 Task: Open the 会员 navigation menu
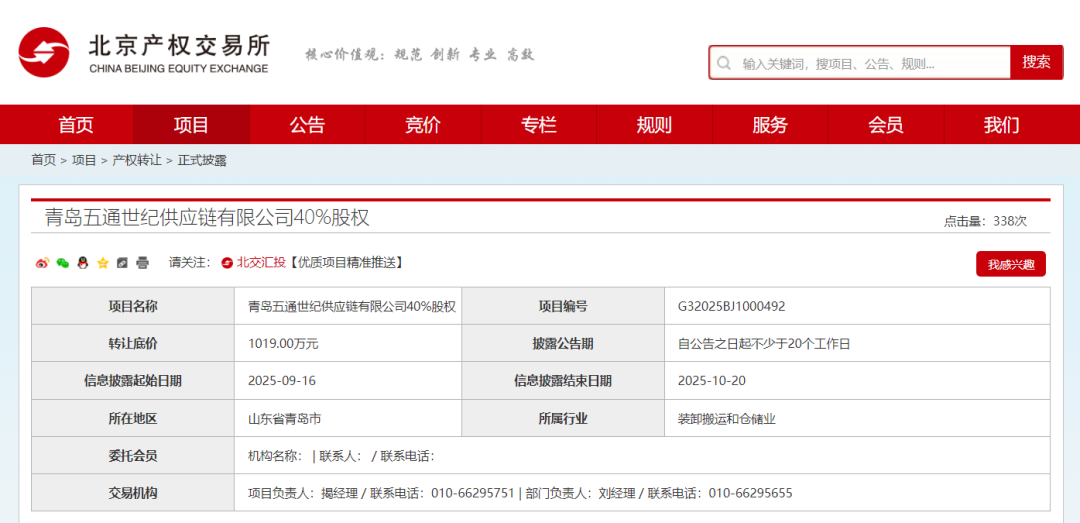point(886,125)
